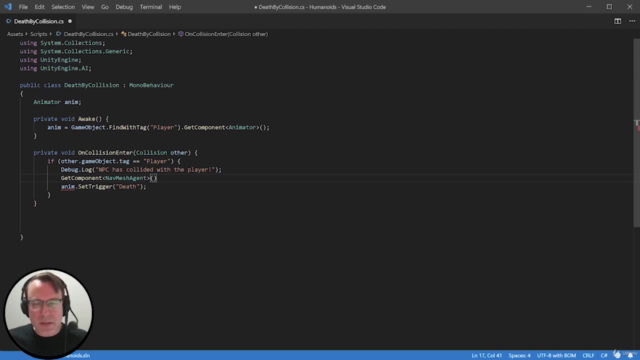
Task: Click the flame icon in status bar
Action: tap(617, 355)
